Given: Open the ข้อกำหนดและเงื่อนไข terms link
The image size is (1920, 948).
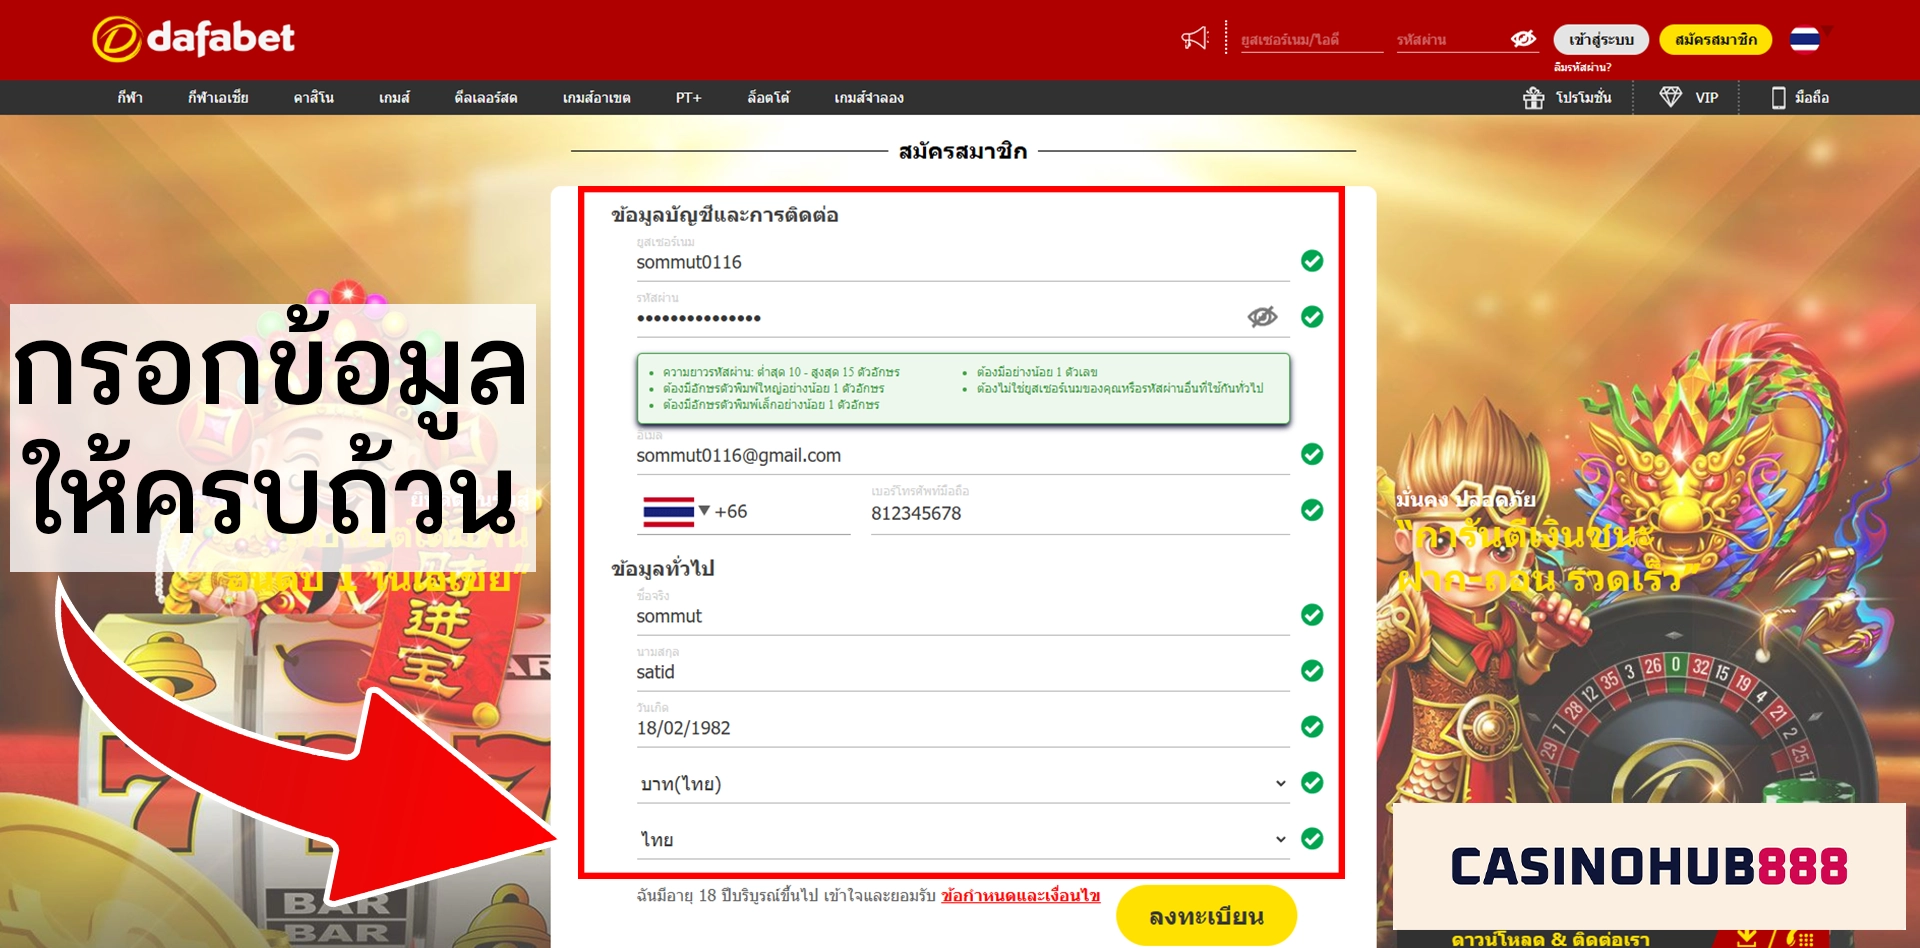Looking at the screenshot, I should 1021,896.
